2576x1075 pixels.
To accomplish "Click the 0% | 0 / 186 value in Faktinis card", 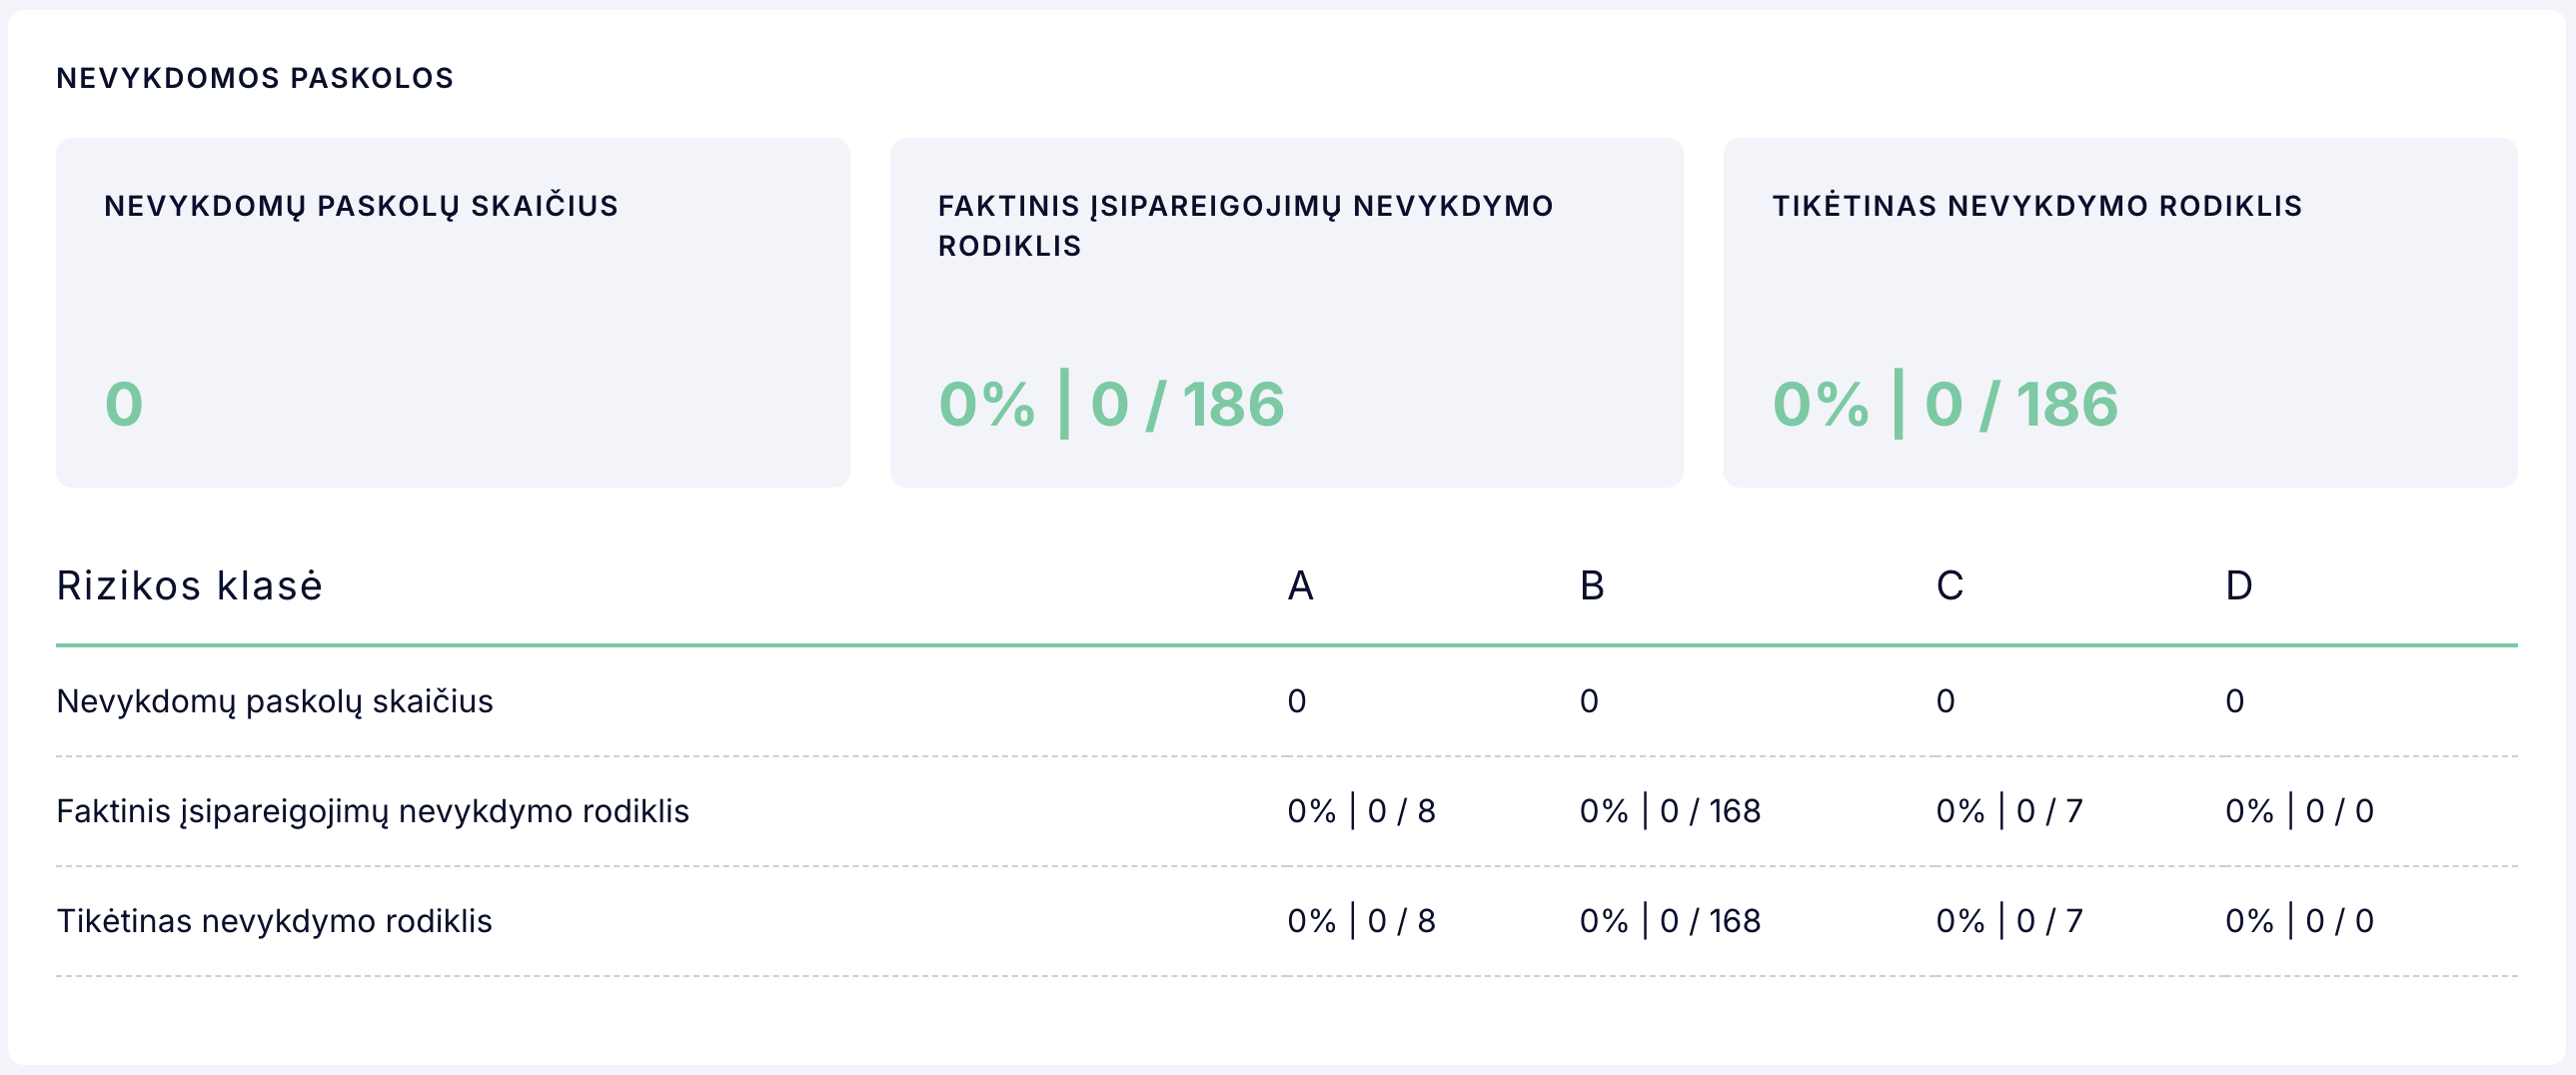I will 1111,405.
